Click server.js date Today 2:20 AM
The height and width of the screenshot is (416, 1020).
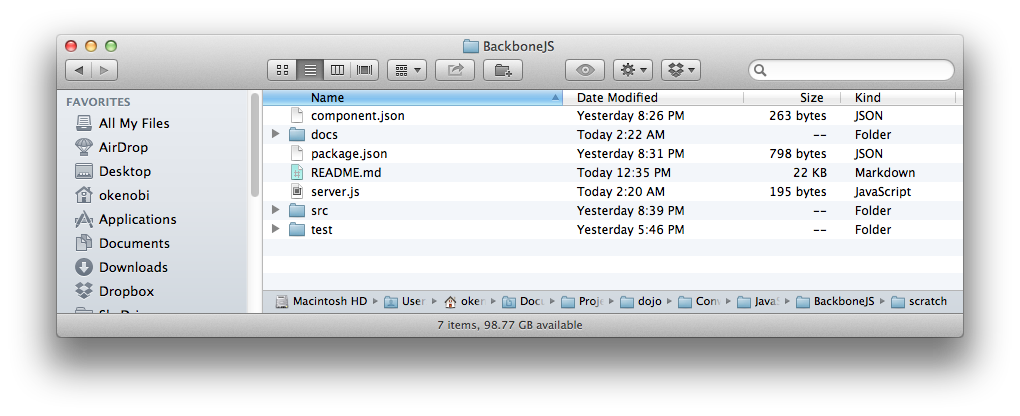[621, 192]
